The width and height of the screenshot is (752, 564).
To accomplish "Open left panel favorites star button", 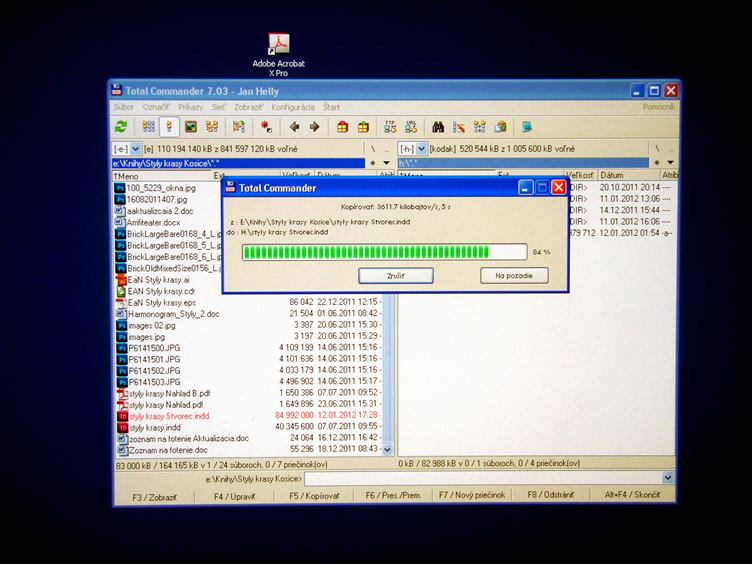I will tap(373, 163).
